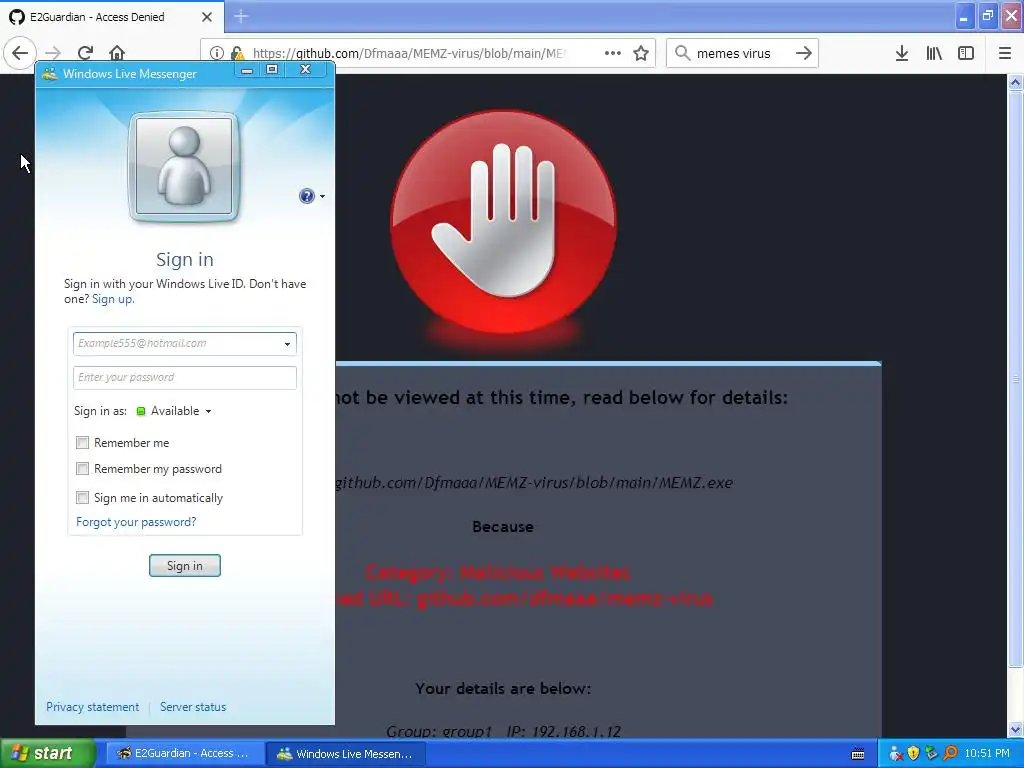The height and width of the screenshot is (768, 1024).
Task: Enable Remember my password checkbox
Action: click(82, 469)
